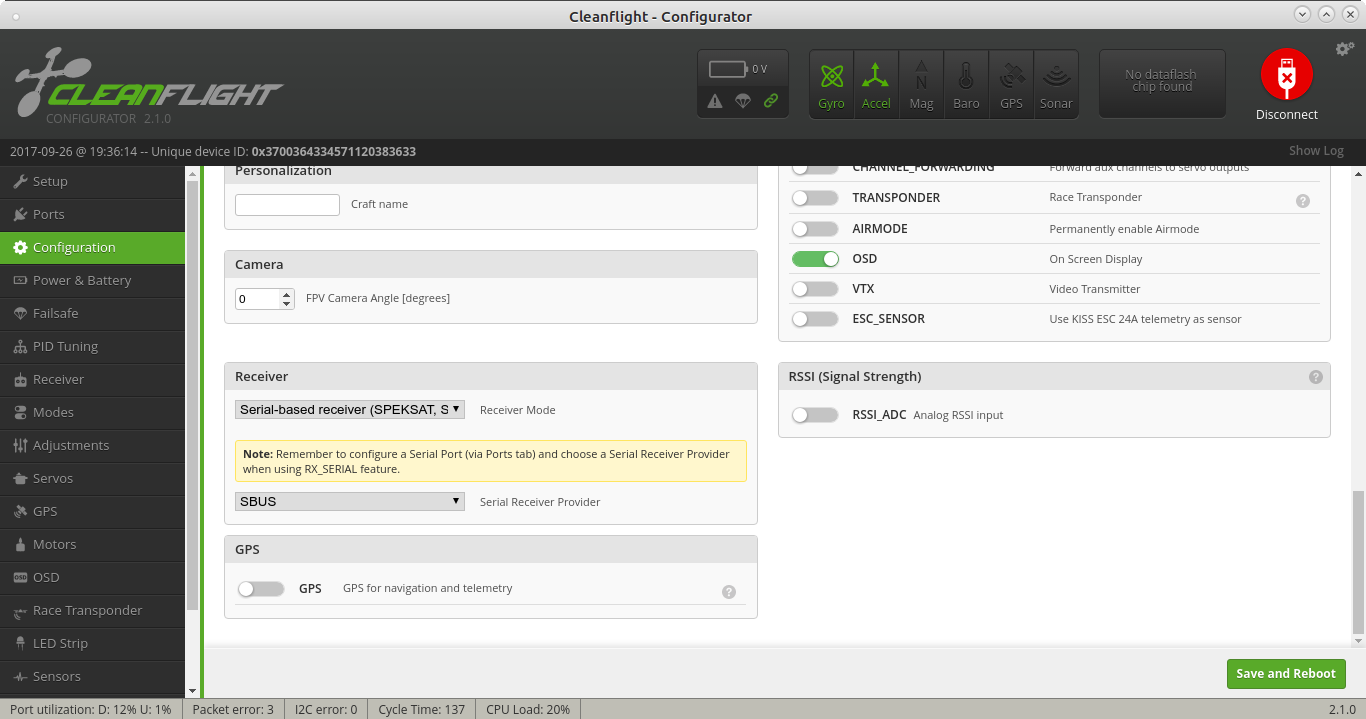1366x719 pixels.
Task: Click the Accel sensor icon
Action: click(876, 84)
